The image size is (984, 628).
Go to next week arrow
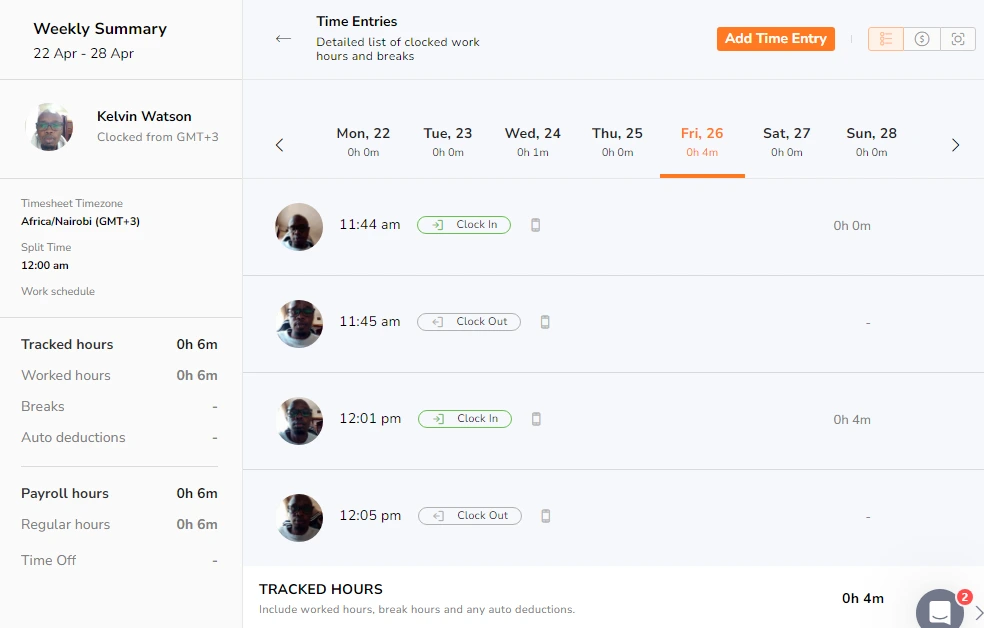tap(955, 145)
